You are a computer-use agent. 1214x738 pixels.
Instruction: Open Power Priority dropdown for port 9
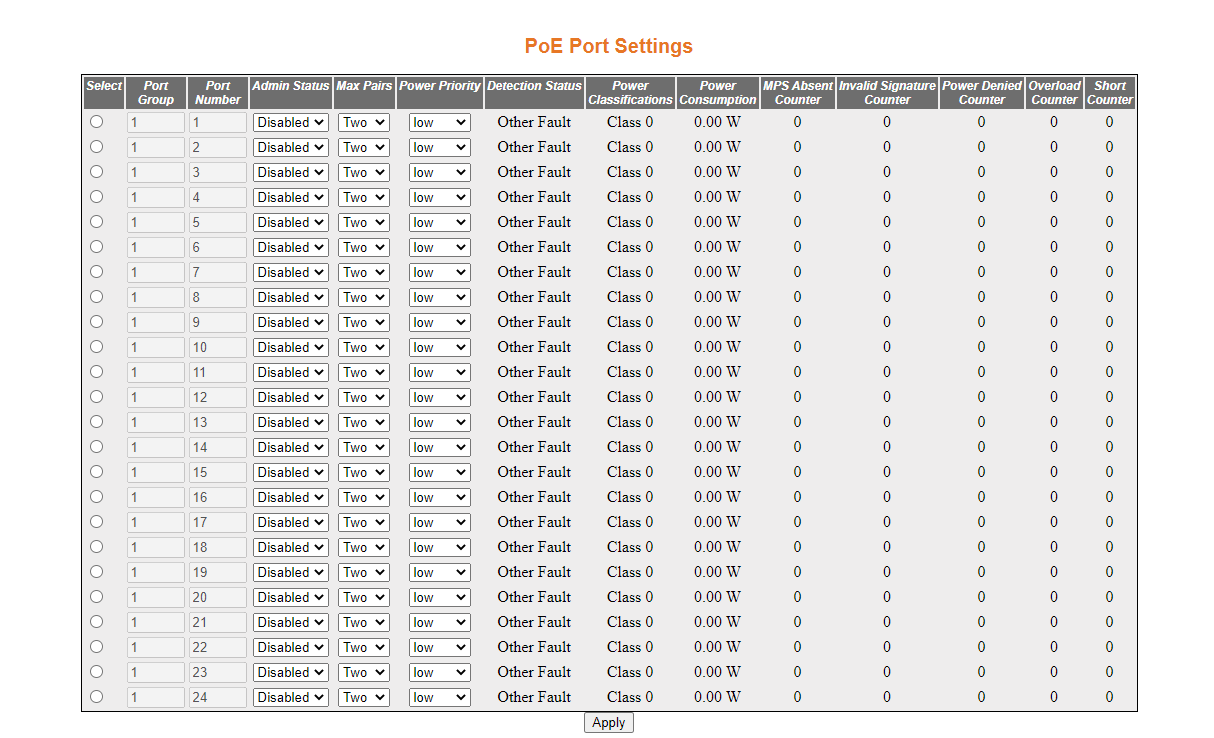point(439,322)
